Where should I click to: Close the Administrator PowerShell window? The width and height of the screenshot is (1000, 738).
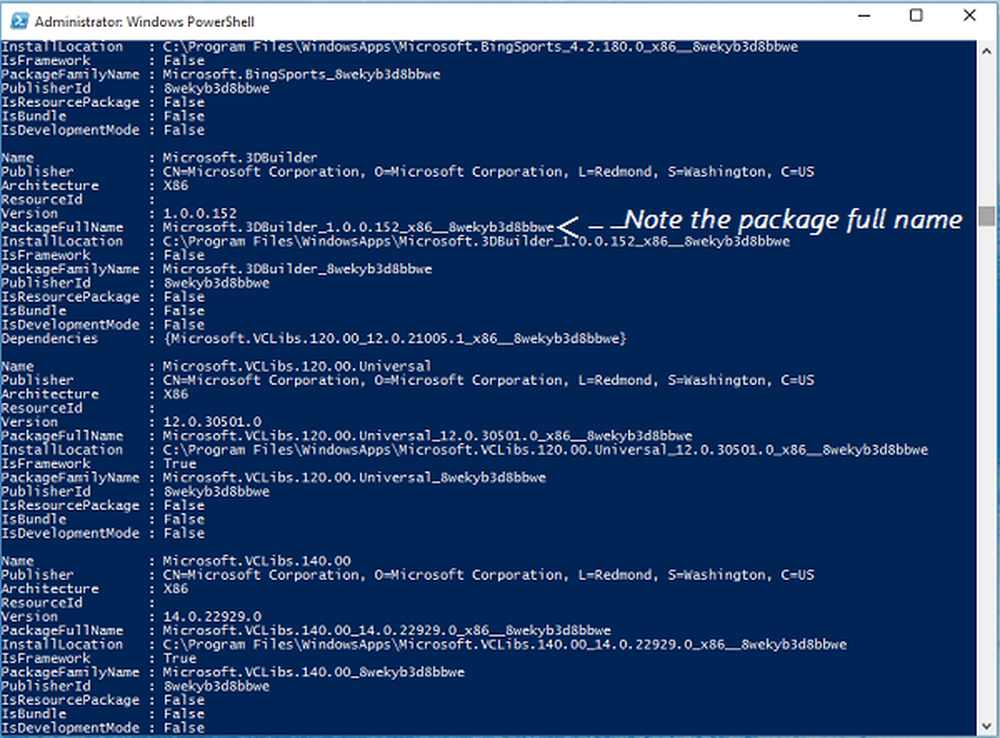point(969,17)
